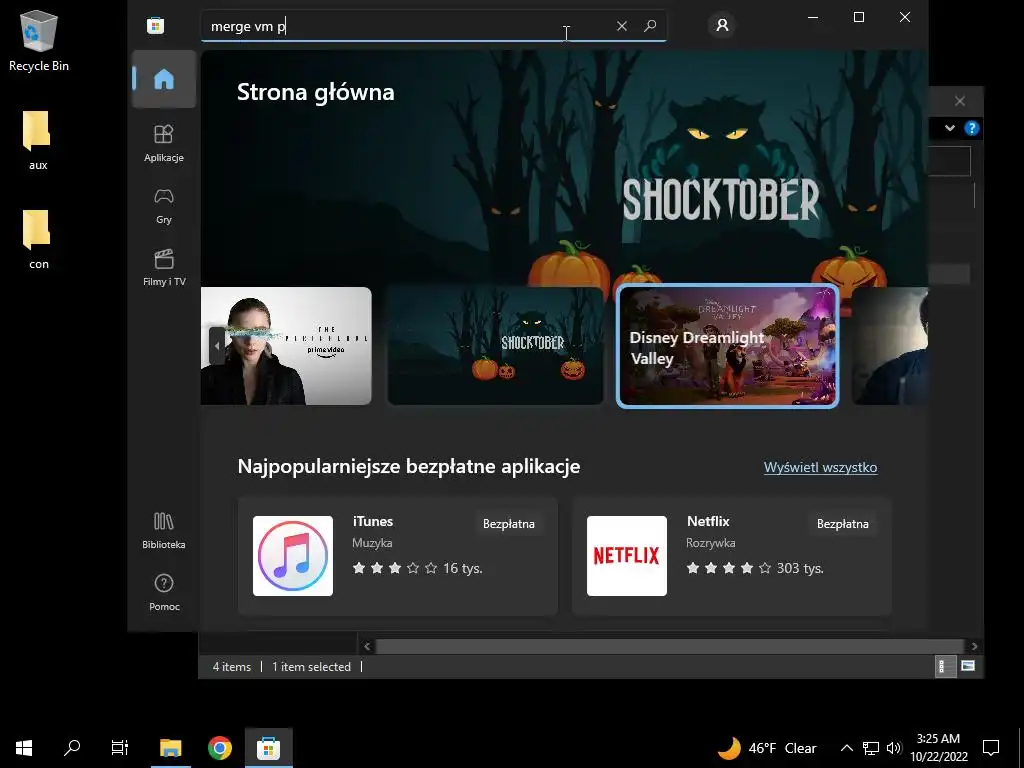Expand the Explorer ribbon chevron

click(x=950, y=128)
